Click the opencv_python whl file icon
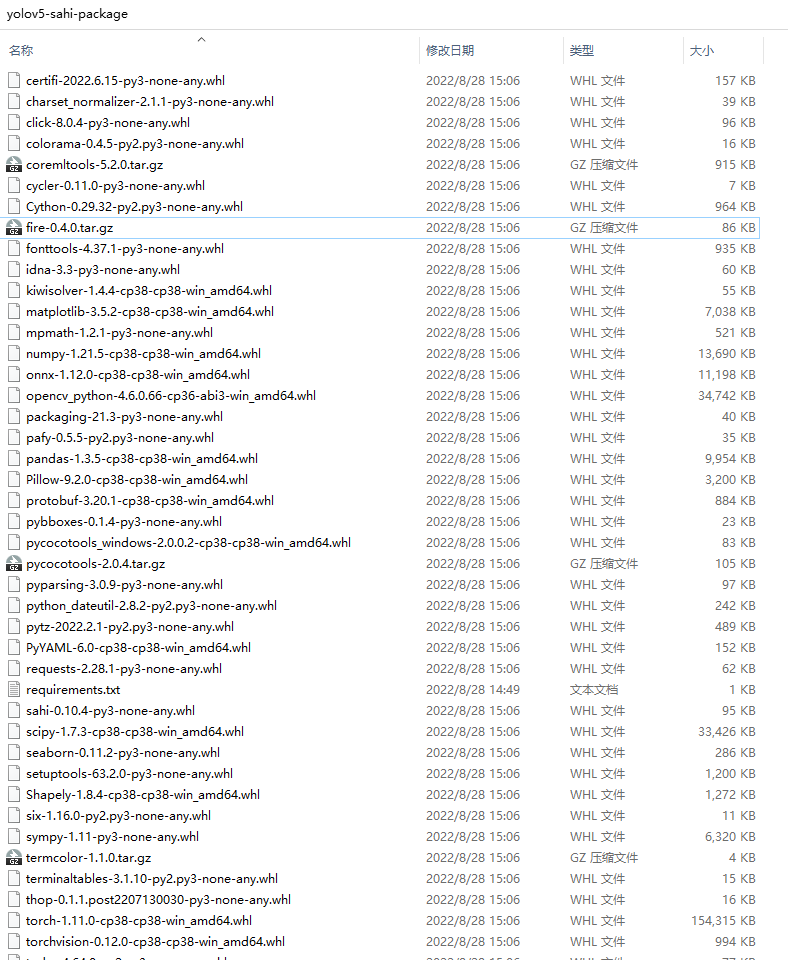 click(x=13, y=396)
